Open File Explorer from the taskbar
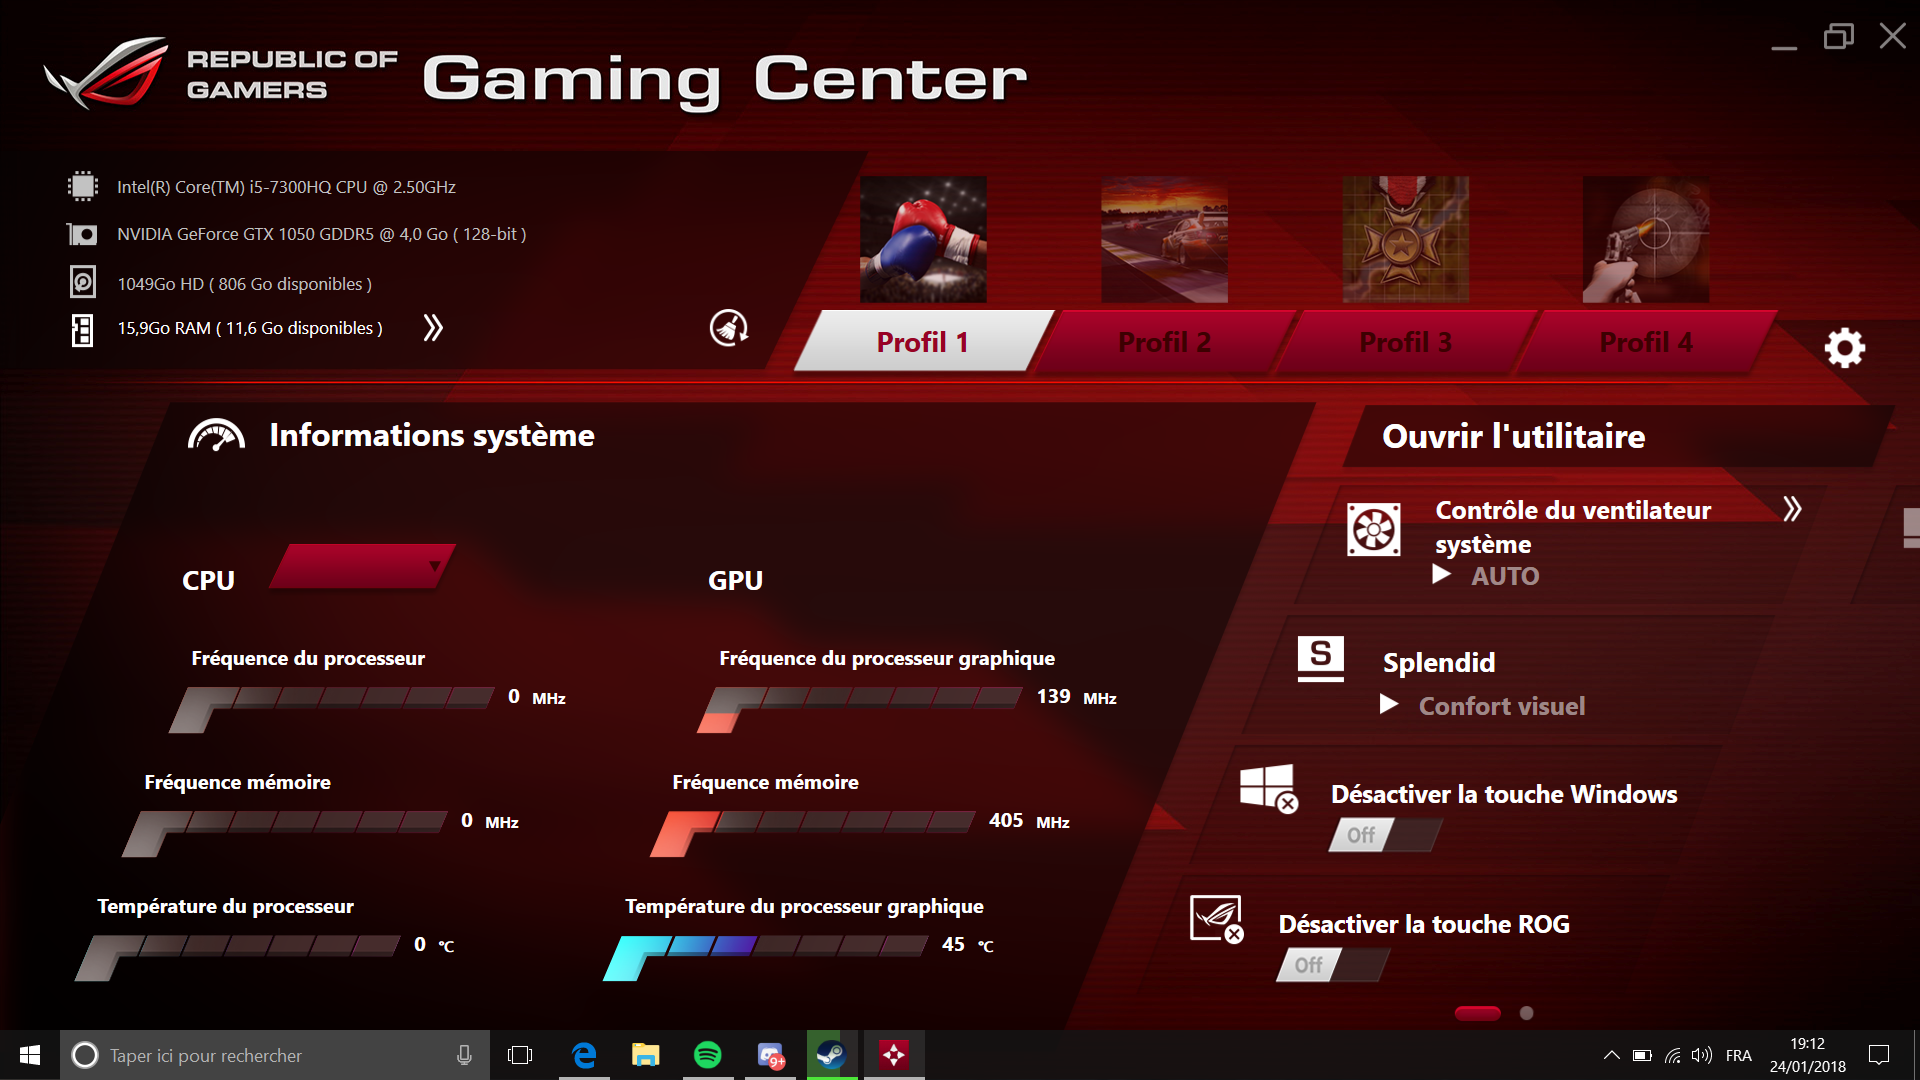The height and width of the screenshot is (1080, 1920). click(646, 1055)
